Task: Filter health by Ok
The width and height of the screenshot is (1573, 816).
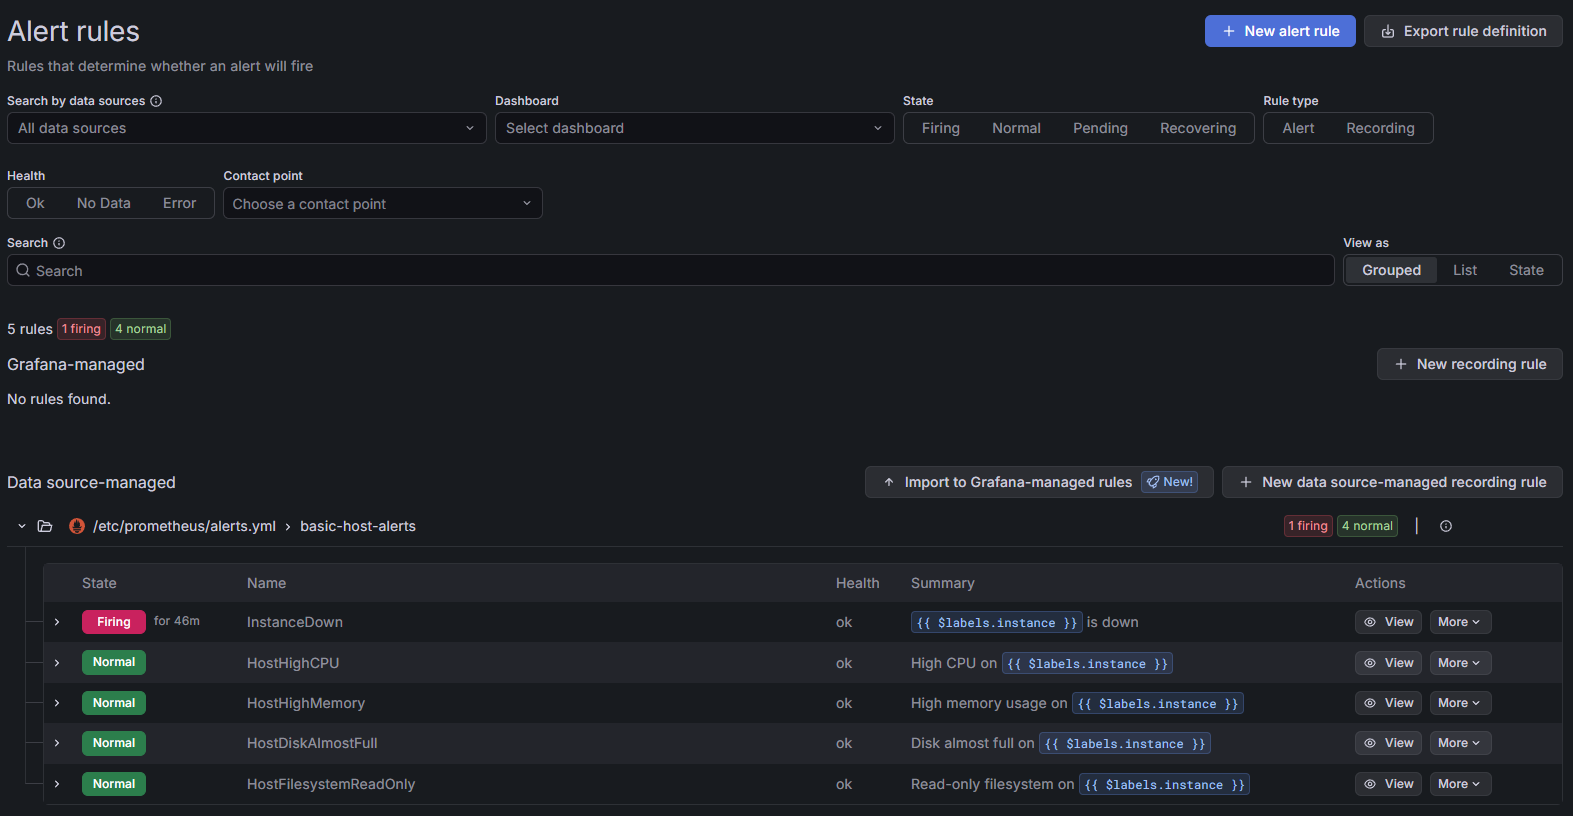Action: 35,203
